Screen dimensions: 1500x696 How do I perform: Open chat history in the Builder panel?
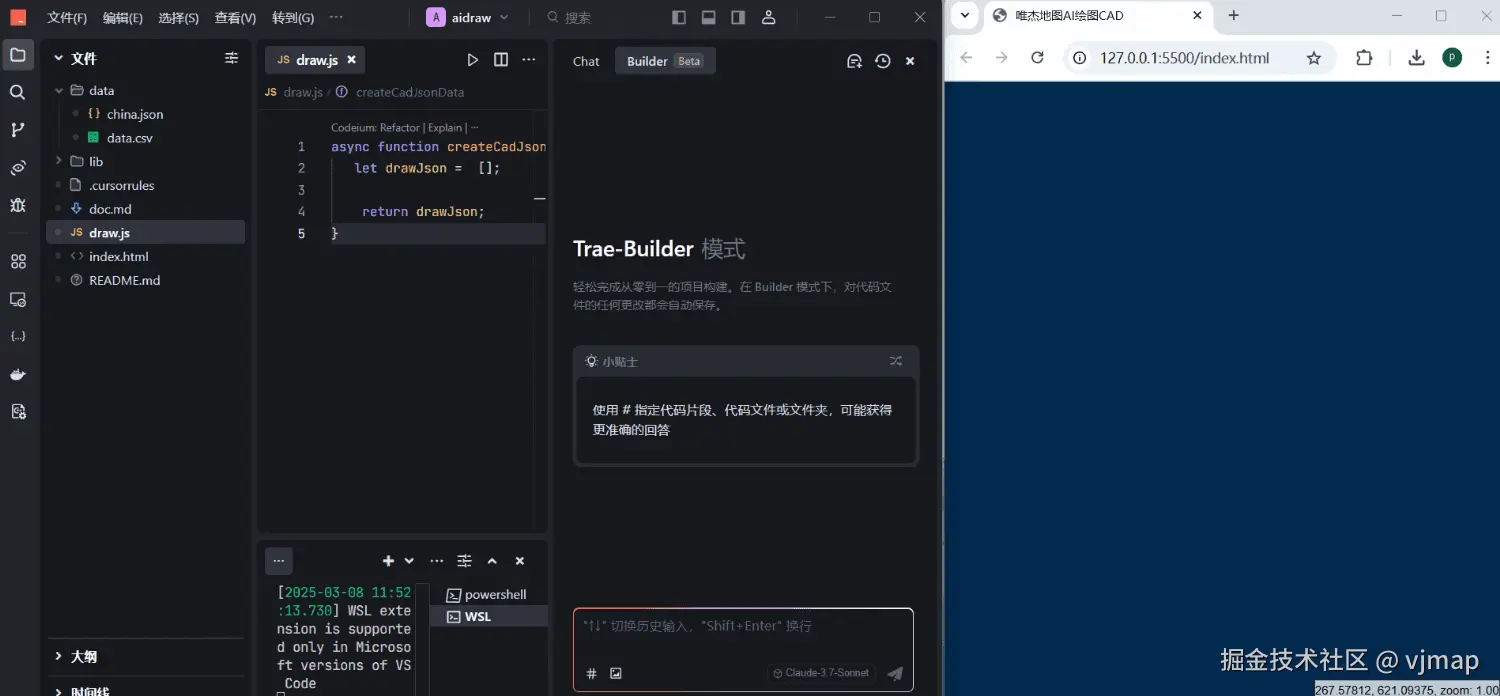[x=882, y=61]
